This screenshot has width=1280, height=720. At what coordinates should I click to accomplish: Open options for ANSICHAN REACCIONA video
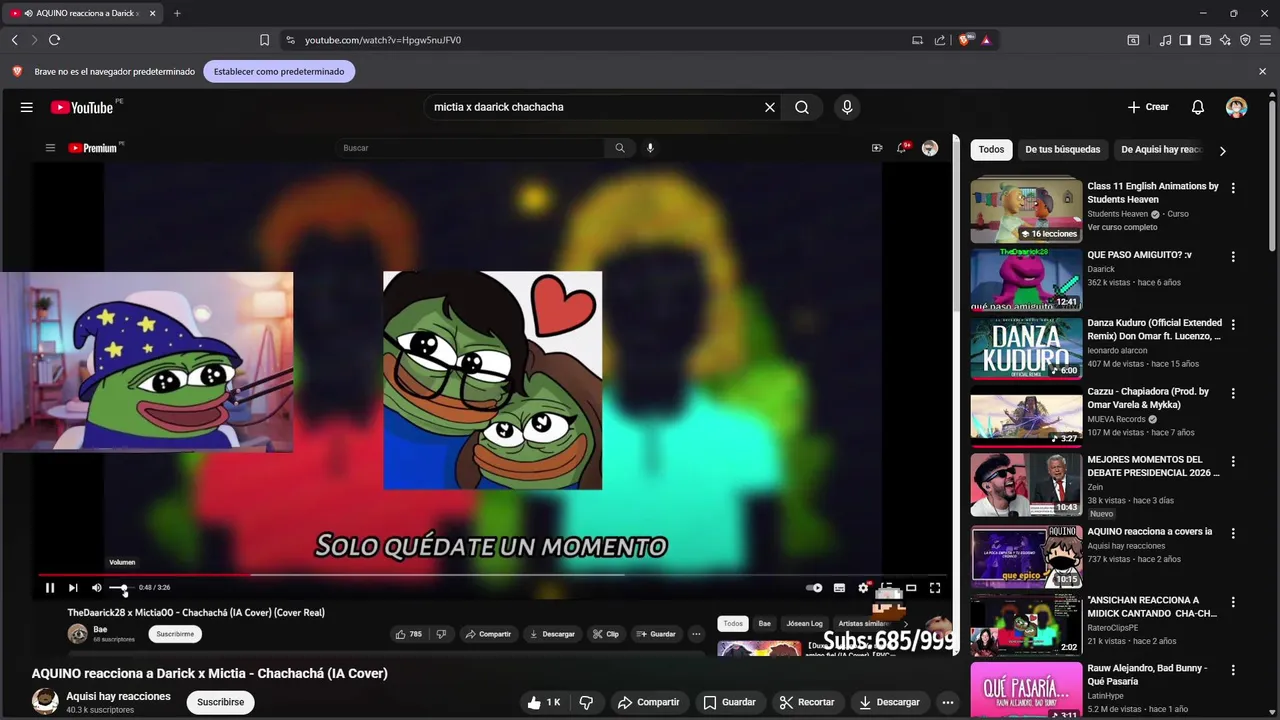click(1233, 602)
